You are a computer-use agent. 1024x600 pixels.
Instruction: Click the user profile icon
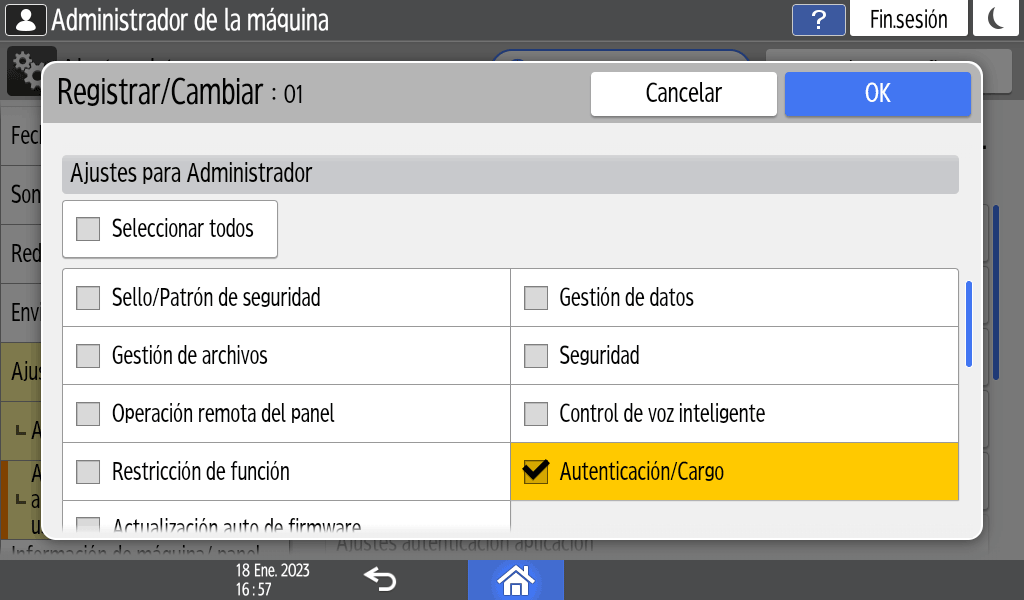point(25,19)
